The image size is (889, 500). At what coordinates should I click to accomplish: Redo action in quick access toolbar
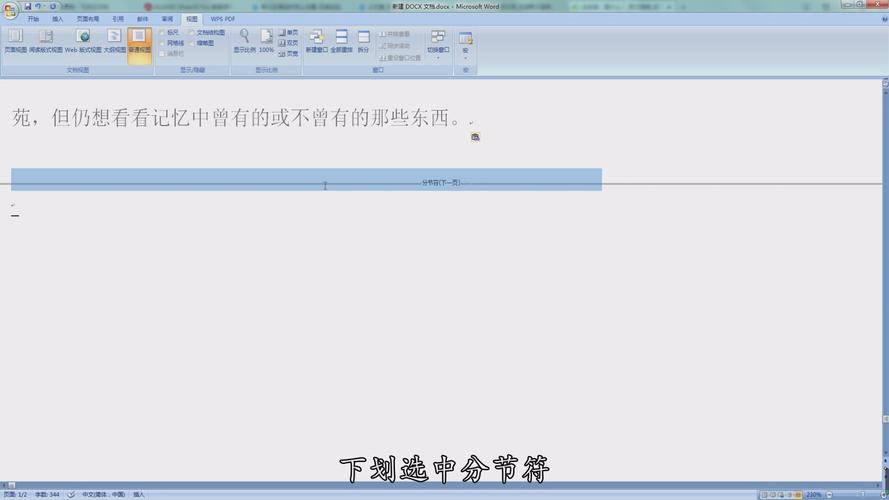point(53,6)
